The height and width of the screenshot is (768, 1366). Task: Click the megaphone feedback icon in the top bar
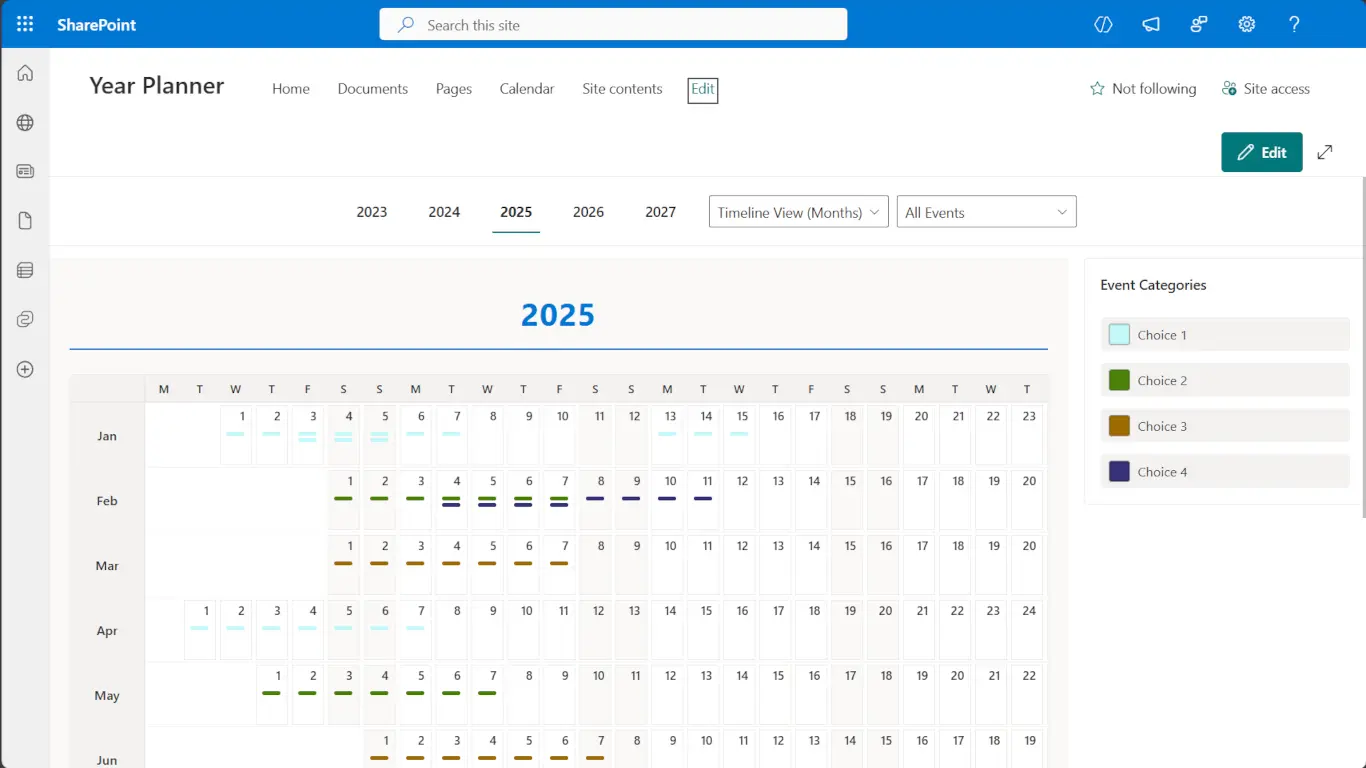click(x=1151, y=24)
